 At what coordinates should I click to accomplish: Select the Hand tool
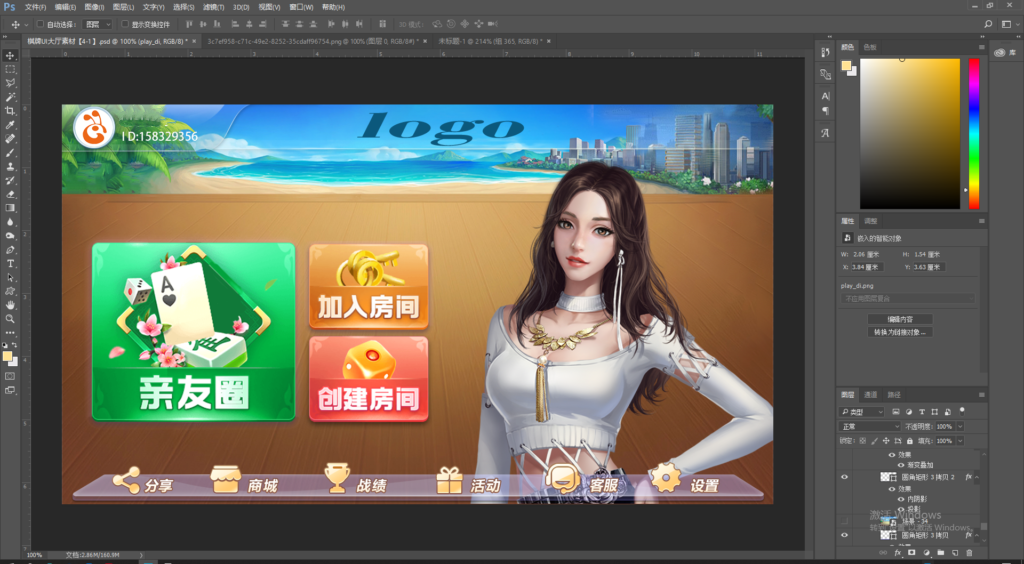[x=10, y=304]
